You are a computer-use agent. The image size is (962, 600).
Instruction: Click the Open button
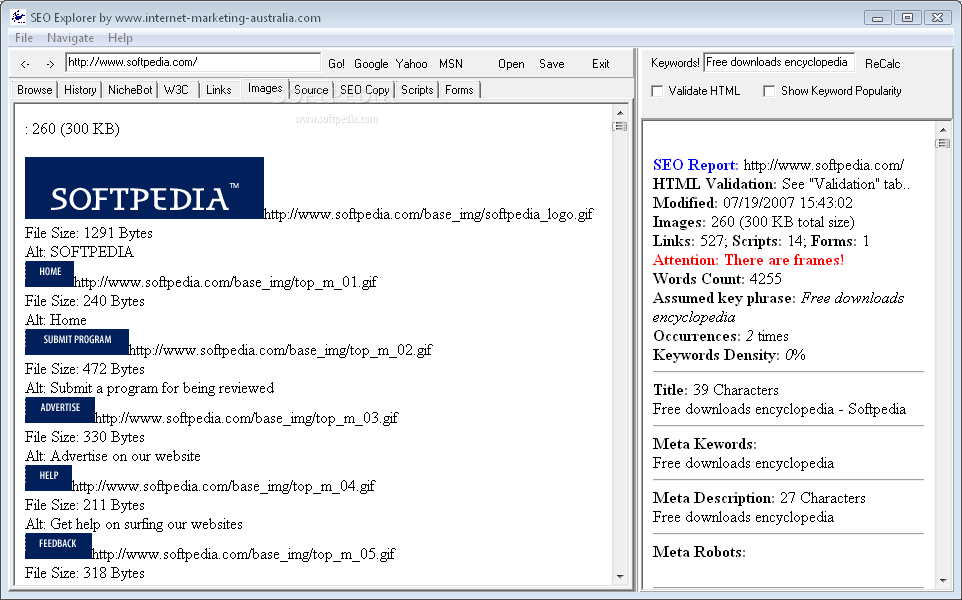click(x=511, y=64)
